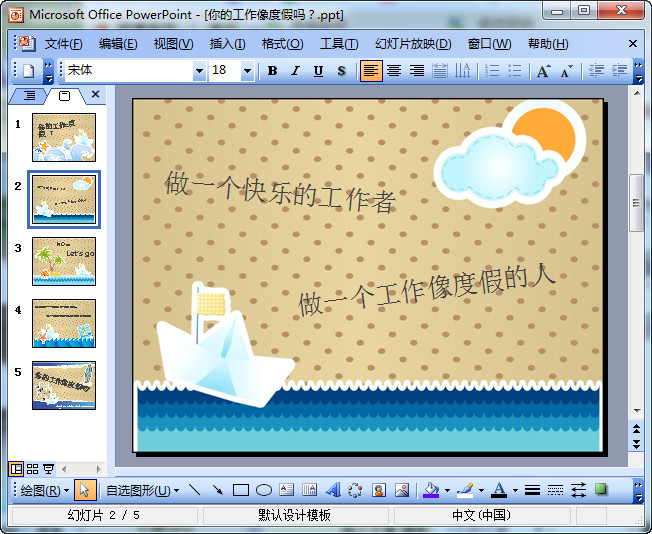
Task: Click the font name field showing 宋体
Action: click(129, 71)
